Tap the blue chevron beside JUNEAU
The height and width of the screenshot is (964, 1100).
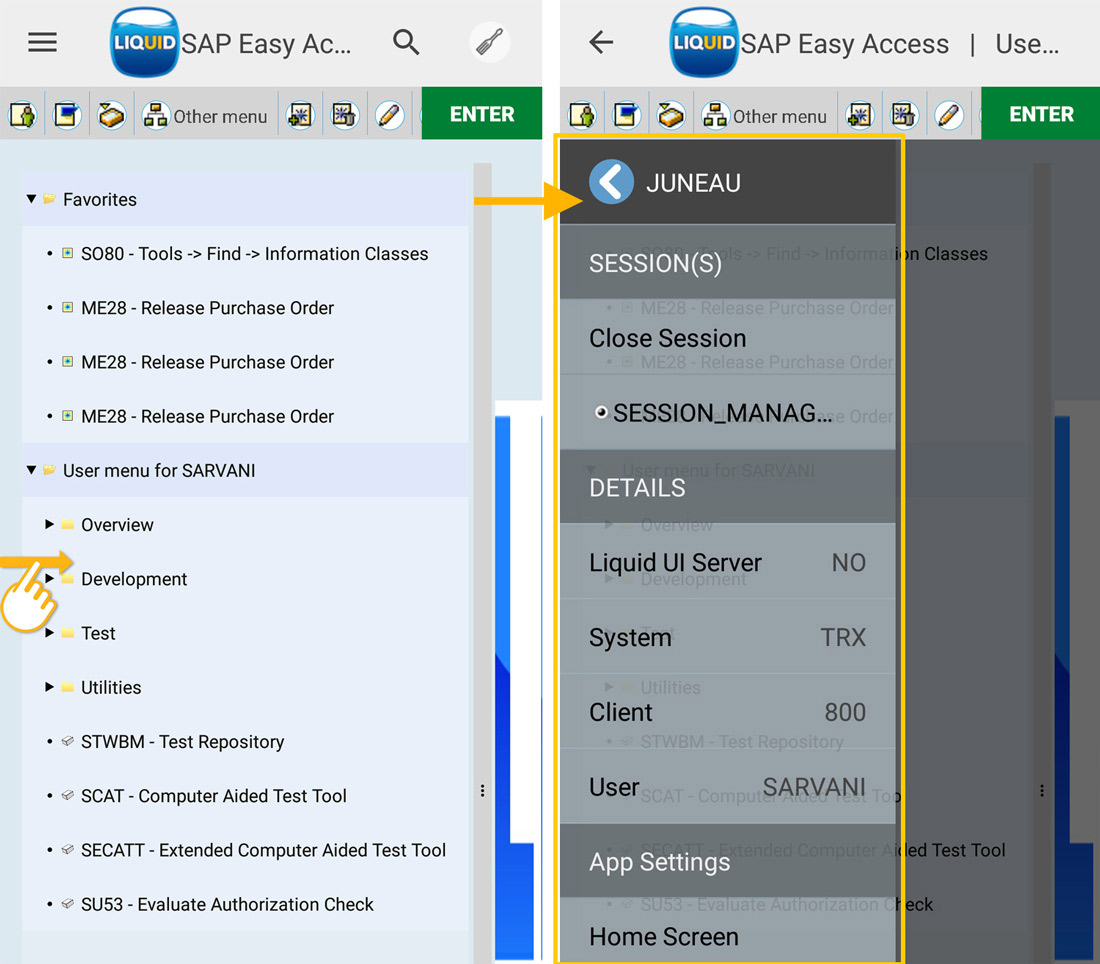[x=611, y=183]
